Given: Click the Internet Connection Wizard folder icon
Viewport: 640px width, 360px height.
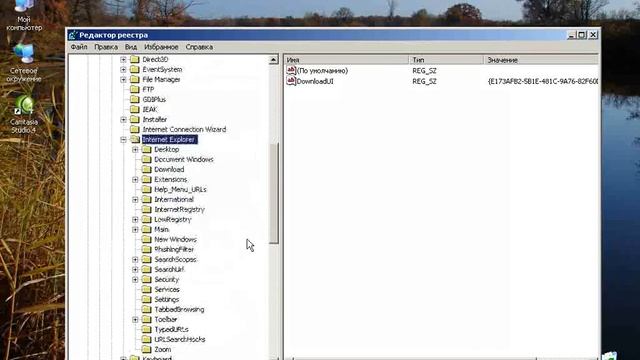Looking at the screenshot, I should (135, 129).
